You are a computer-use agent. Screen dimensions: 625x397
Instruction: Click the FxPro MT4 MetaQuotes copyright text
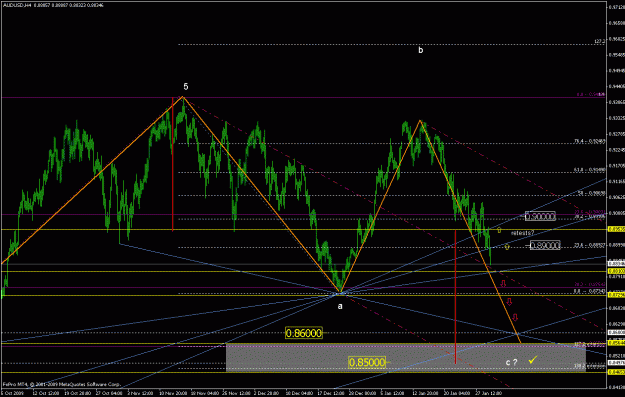coord(62,384)
